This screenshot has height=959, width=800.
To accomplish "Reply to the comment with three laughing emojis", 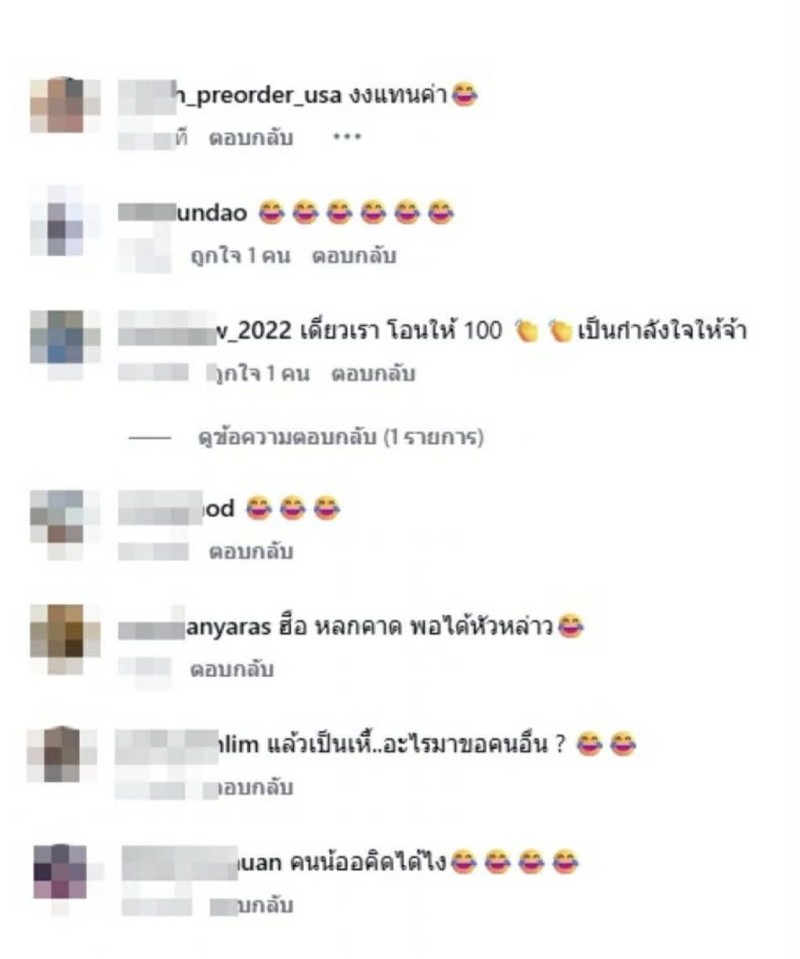I will [251, 552].
